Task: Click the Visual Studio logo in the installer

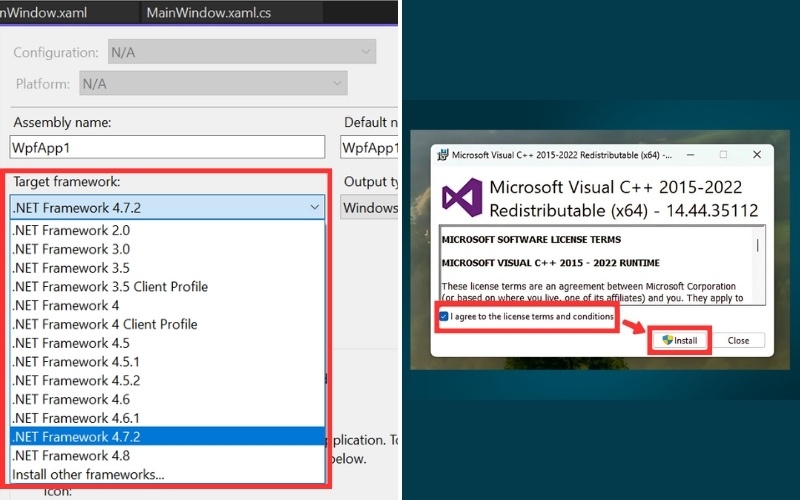Action: click(462, 197)
